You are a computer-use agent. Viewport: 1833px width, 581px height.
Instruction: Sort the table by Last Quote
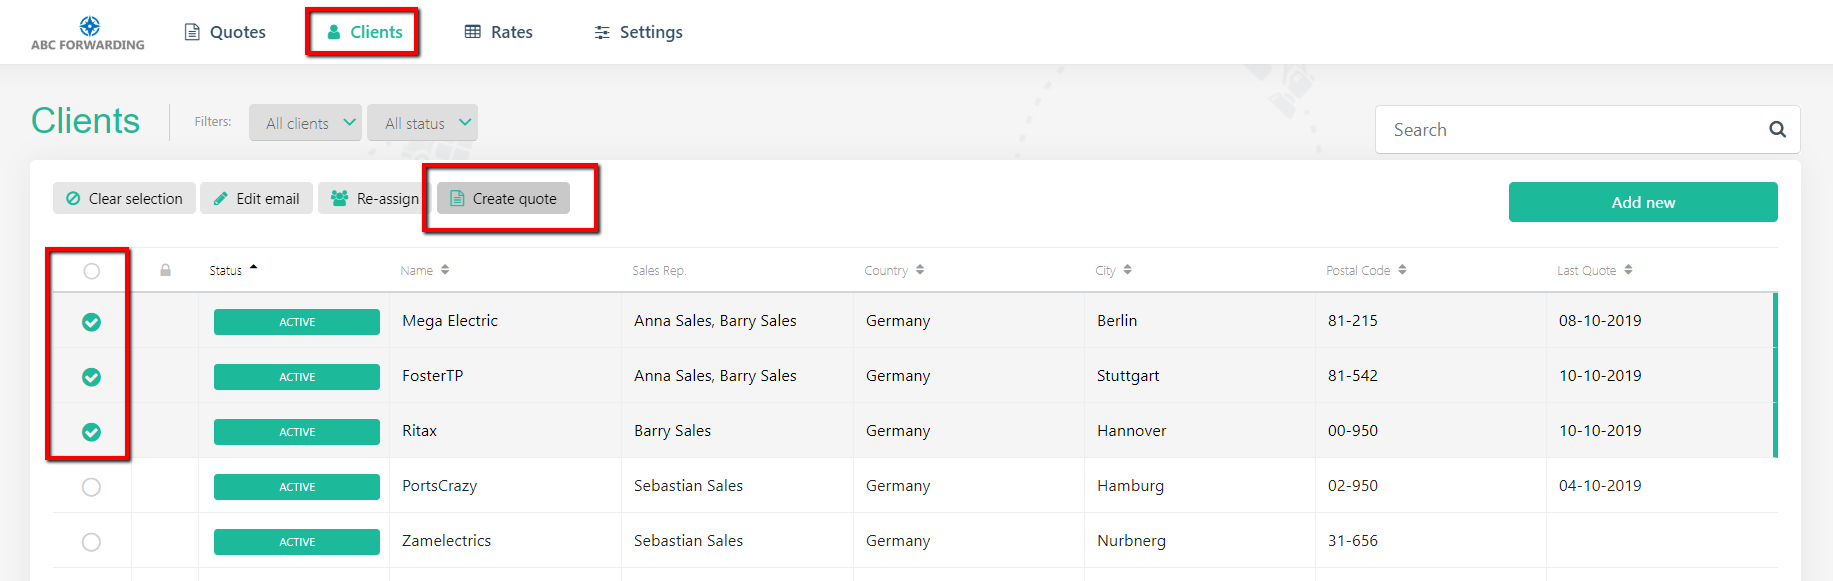[x=1594, y=270]
